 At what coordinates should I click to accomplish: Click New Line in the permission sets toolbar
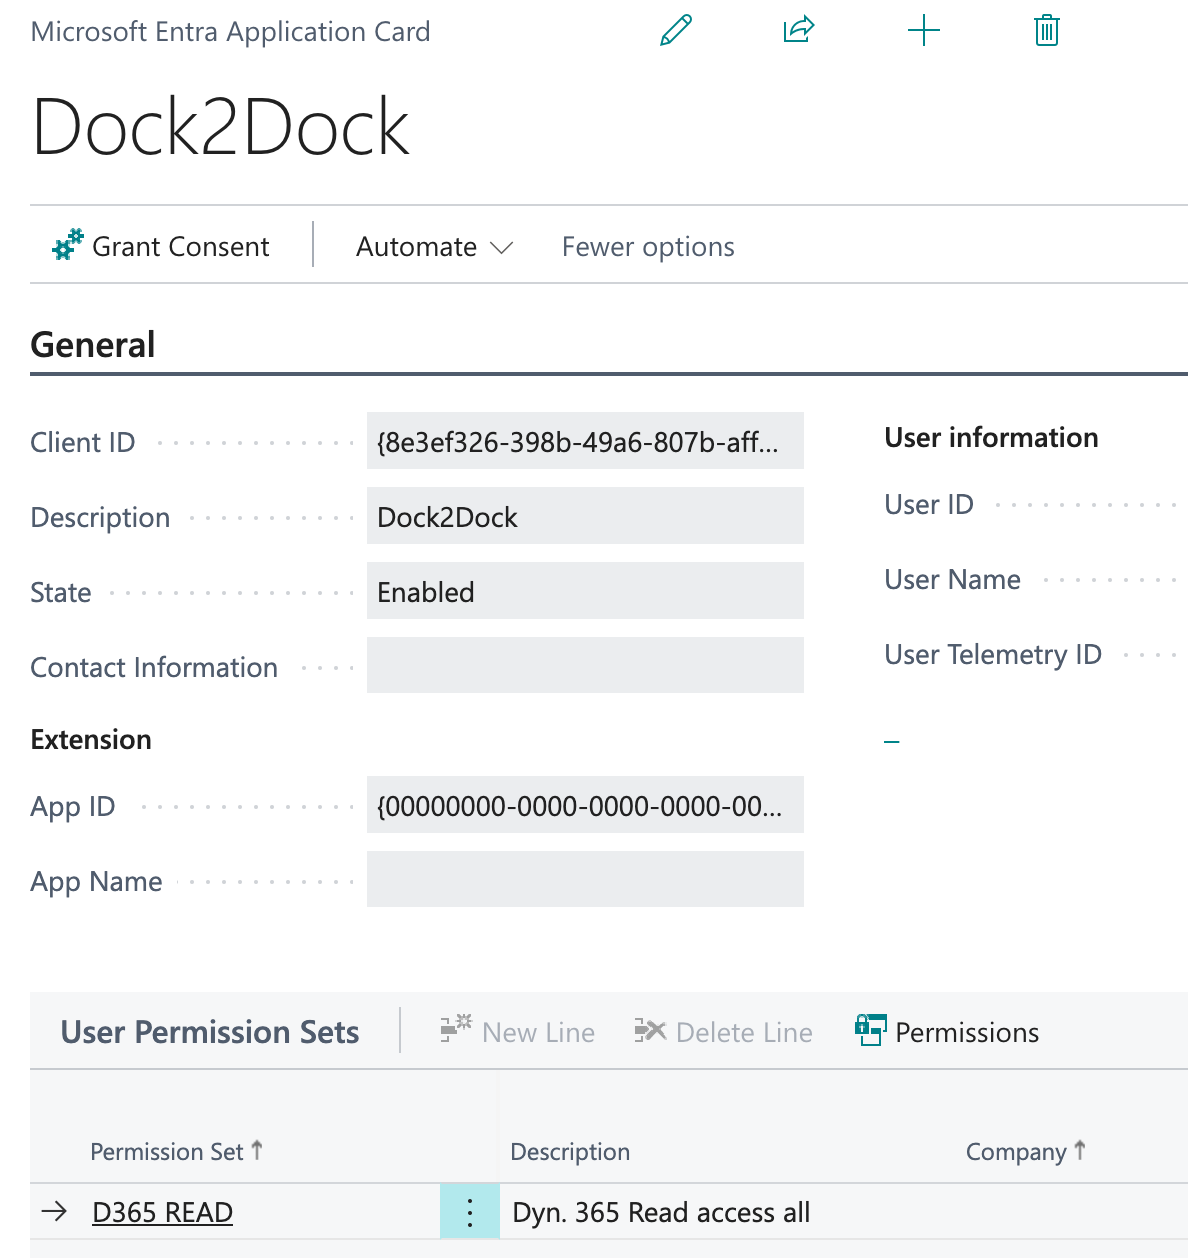[x=518, y=1032]
